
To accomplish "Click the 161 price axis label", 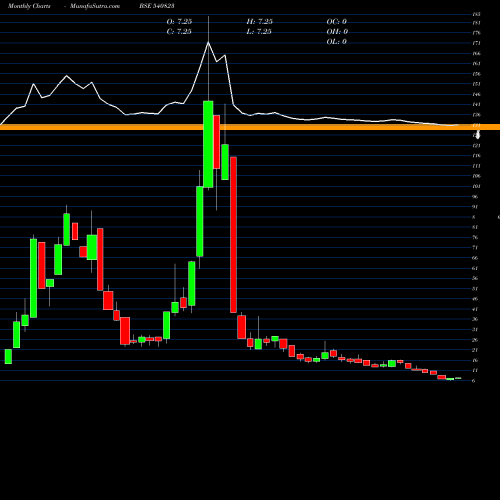I will (476, 64).
